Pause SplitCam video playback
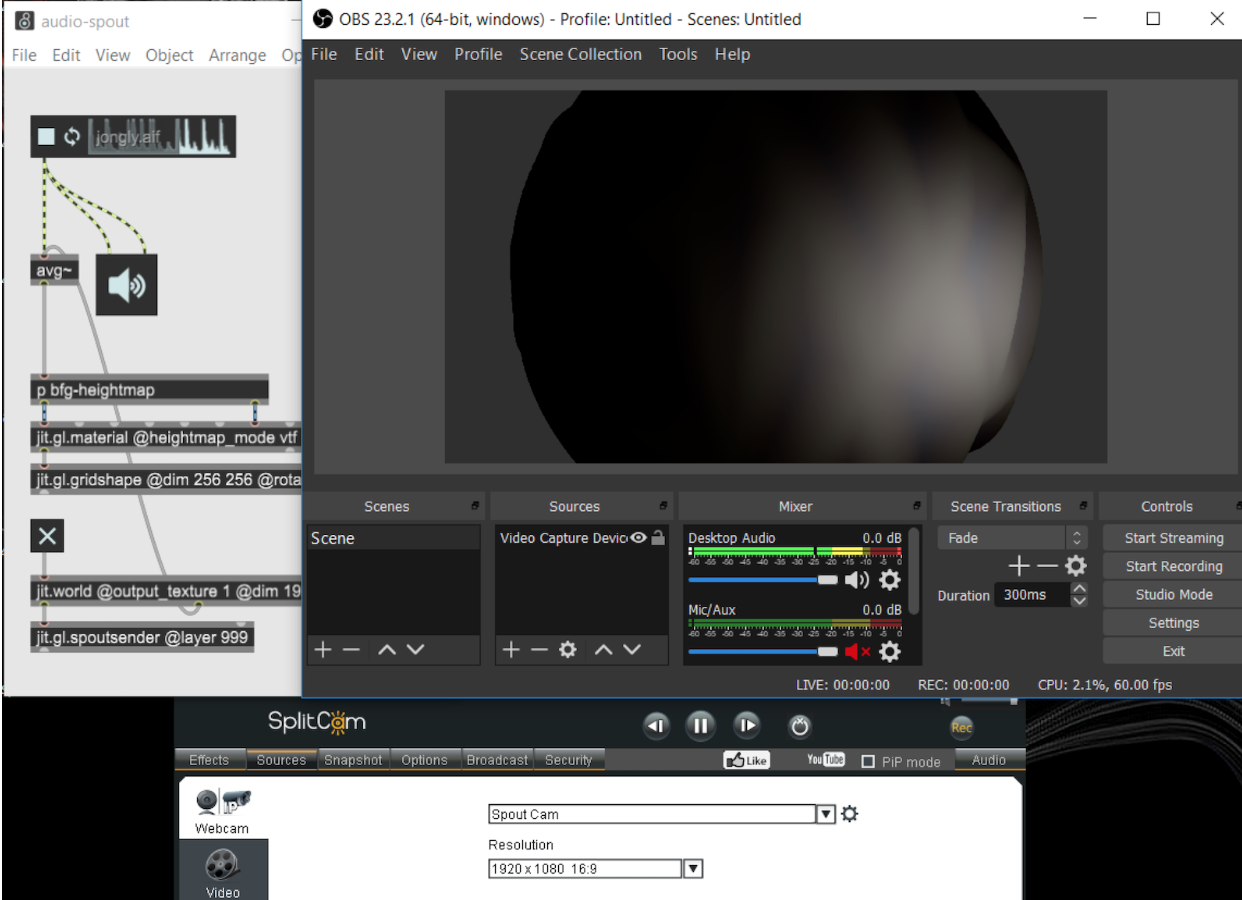1242x900 pixels. (700, 726)
